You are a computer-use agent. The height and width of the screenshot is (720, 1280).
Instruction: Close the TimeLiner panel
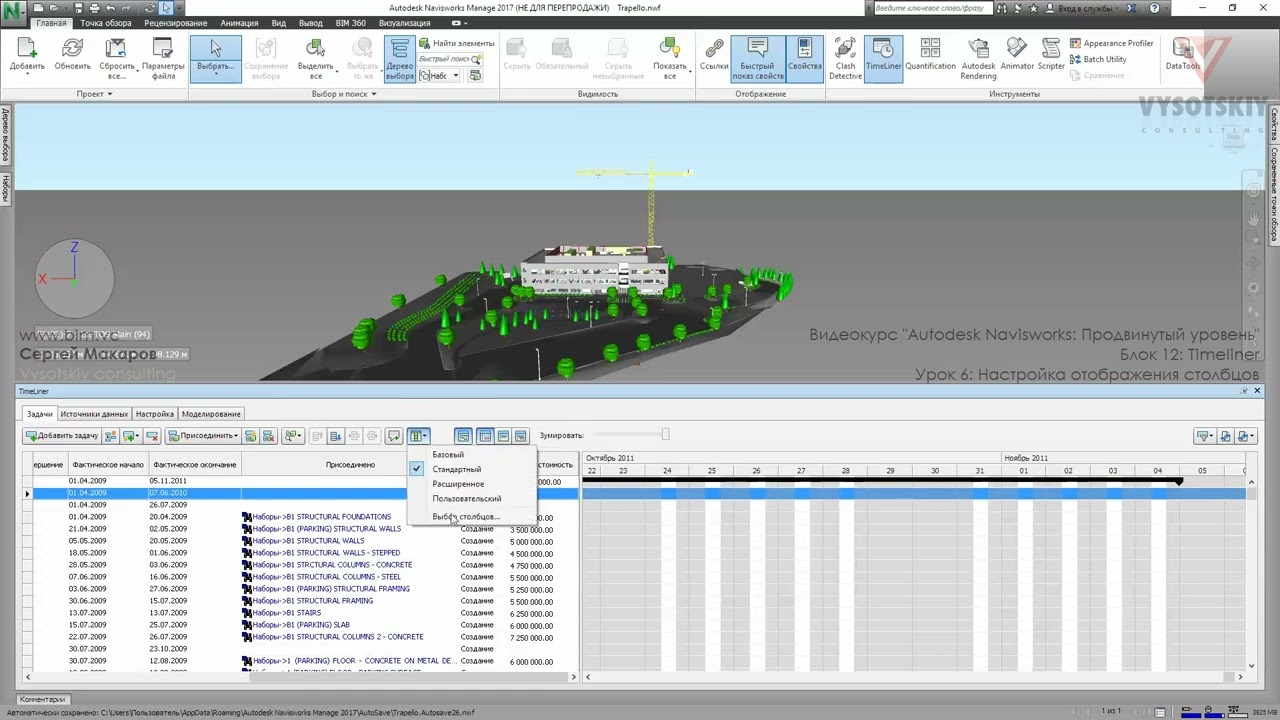[x=1257, y=391]
